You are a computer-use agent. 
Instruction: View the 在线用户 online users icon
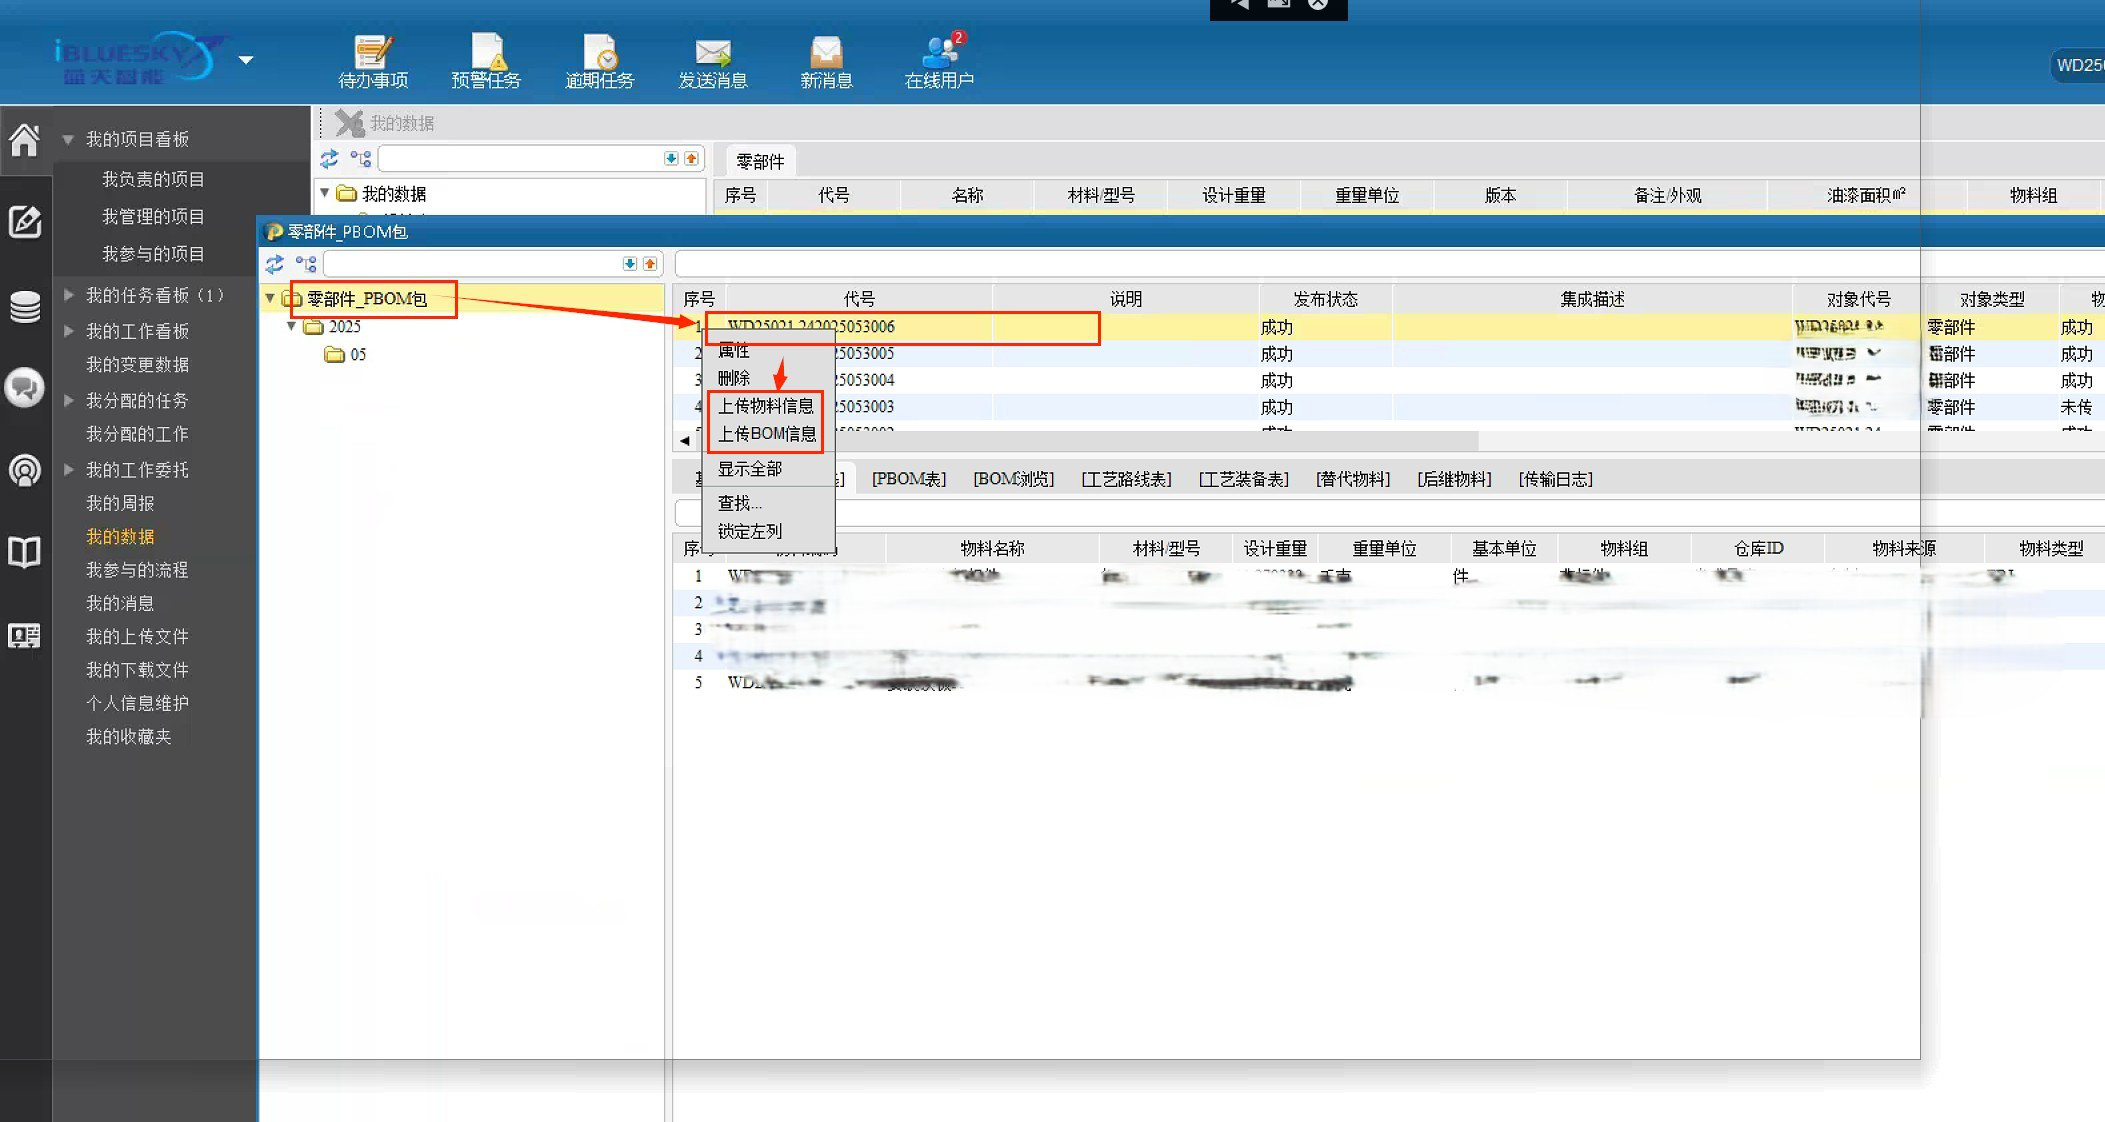point(939,60)
